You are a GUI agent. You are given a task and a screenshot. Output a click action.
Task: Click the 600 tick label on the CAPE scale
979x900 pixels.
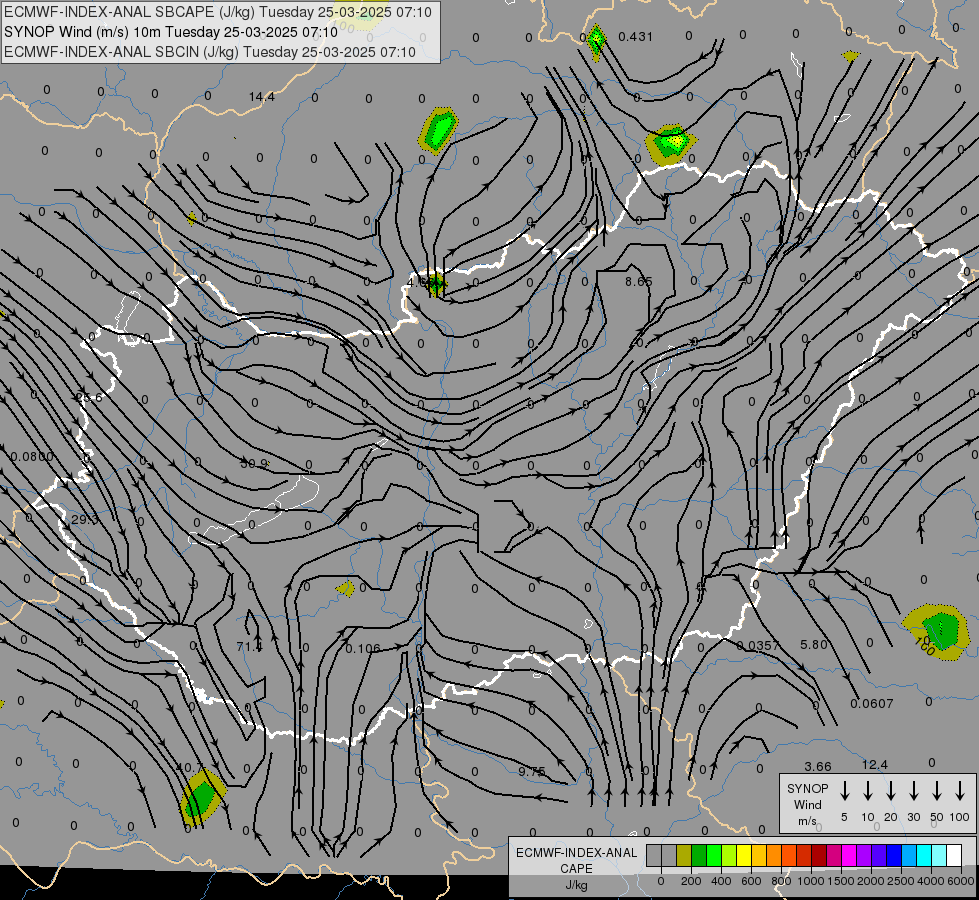click(751, 881)
